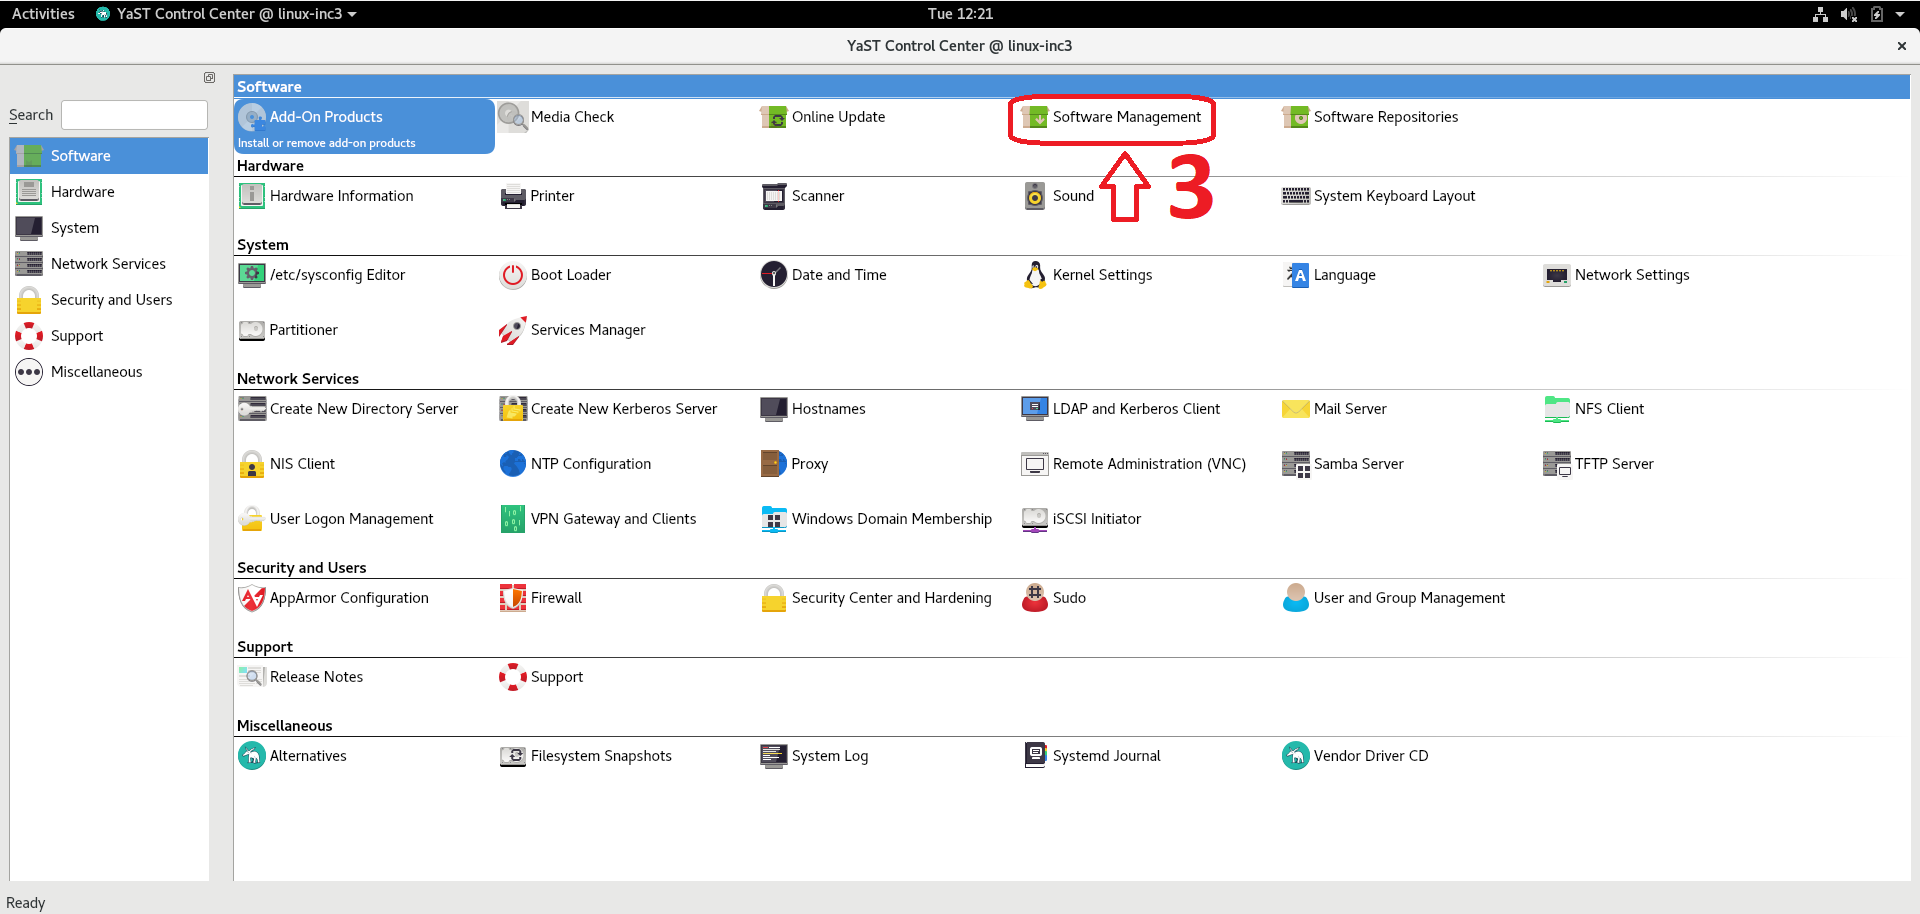Click the Partitioner icon
The image size is (1920, 914).
click(x=252, y=330)
